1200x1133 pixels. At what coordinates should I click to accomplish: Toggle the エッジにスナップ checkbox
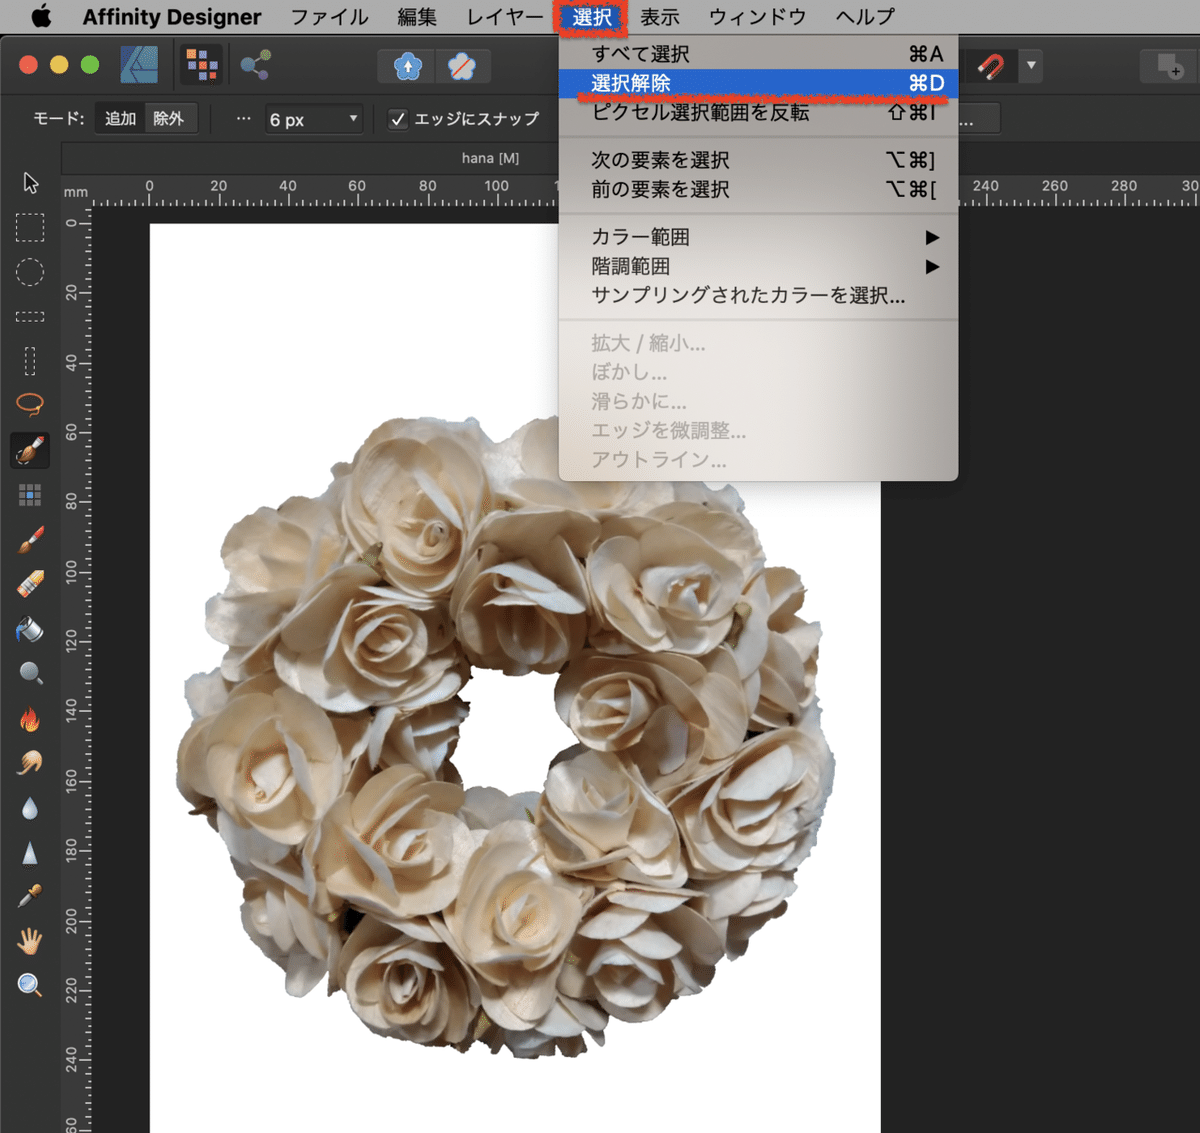pyautogui.click(x=398, y=119)
